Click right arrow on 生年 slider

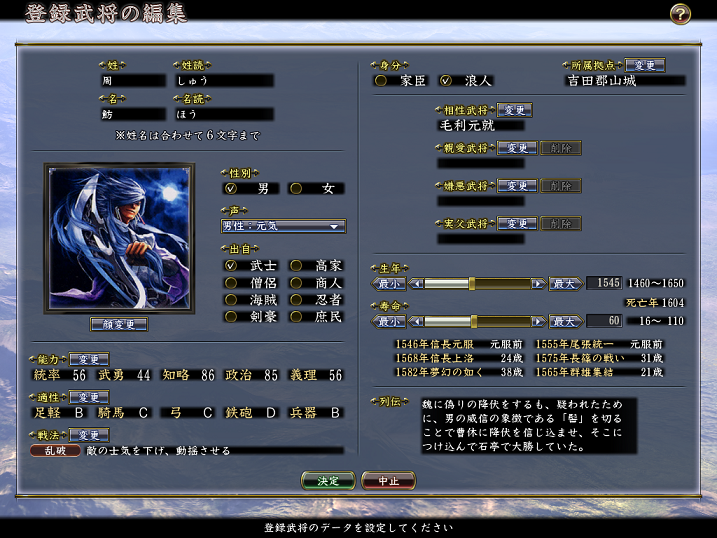coord(538,284)
